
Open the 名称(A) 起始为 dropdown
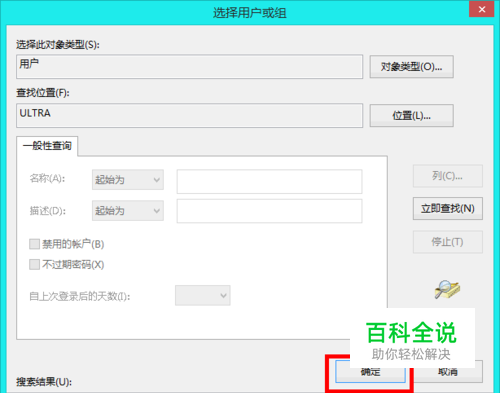(128, 180)
